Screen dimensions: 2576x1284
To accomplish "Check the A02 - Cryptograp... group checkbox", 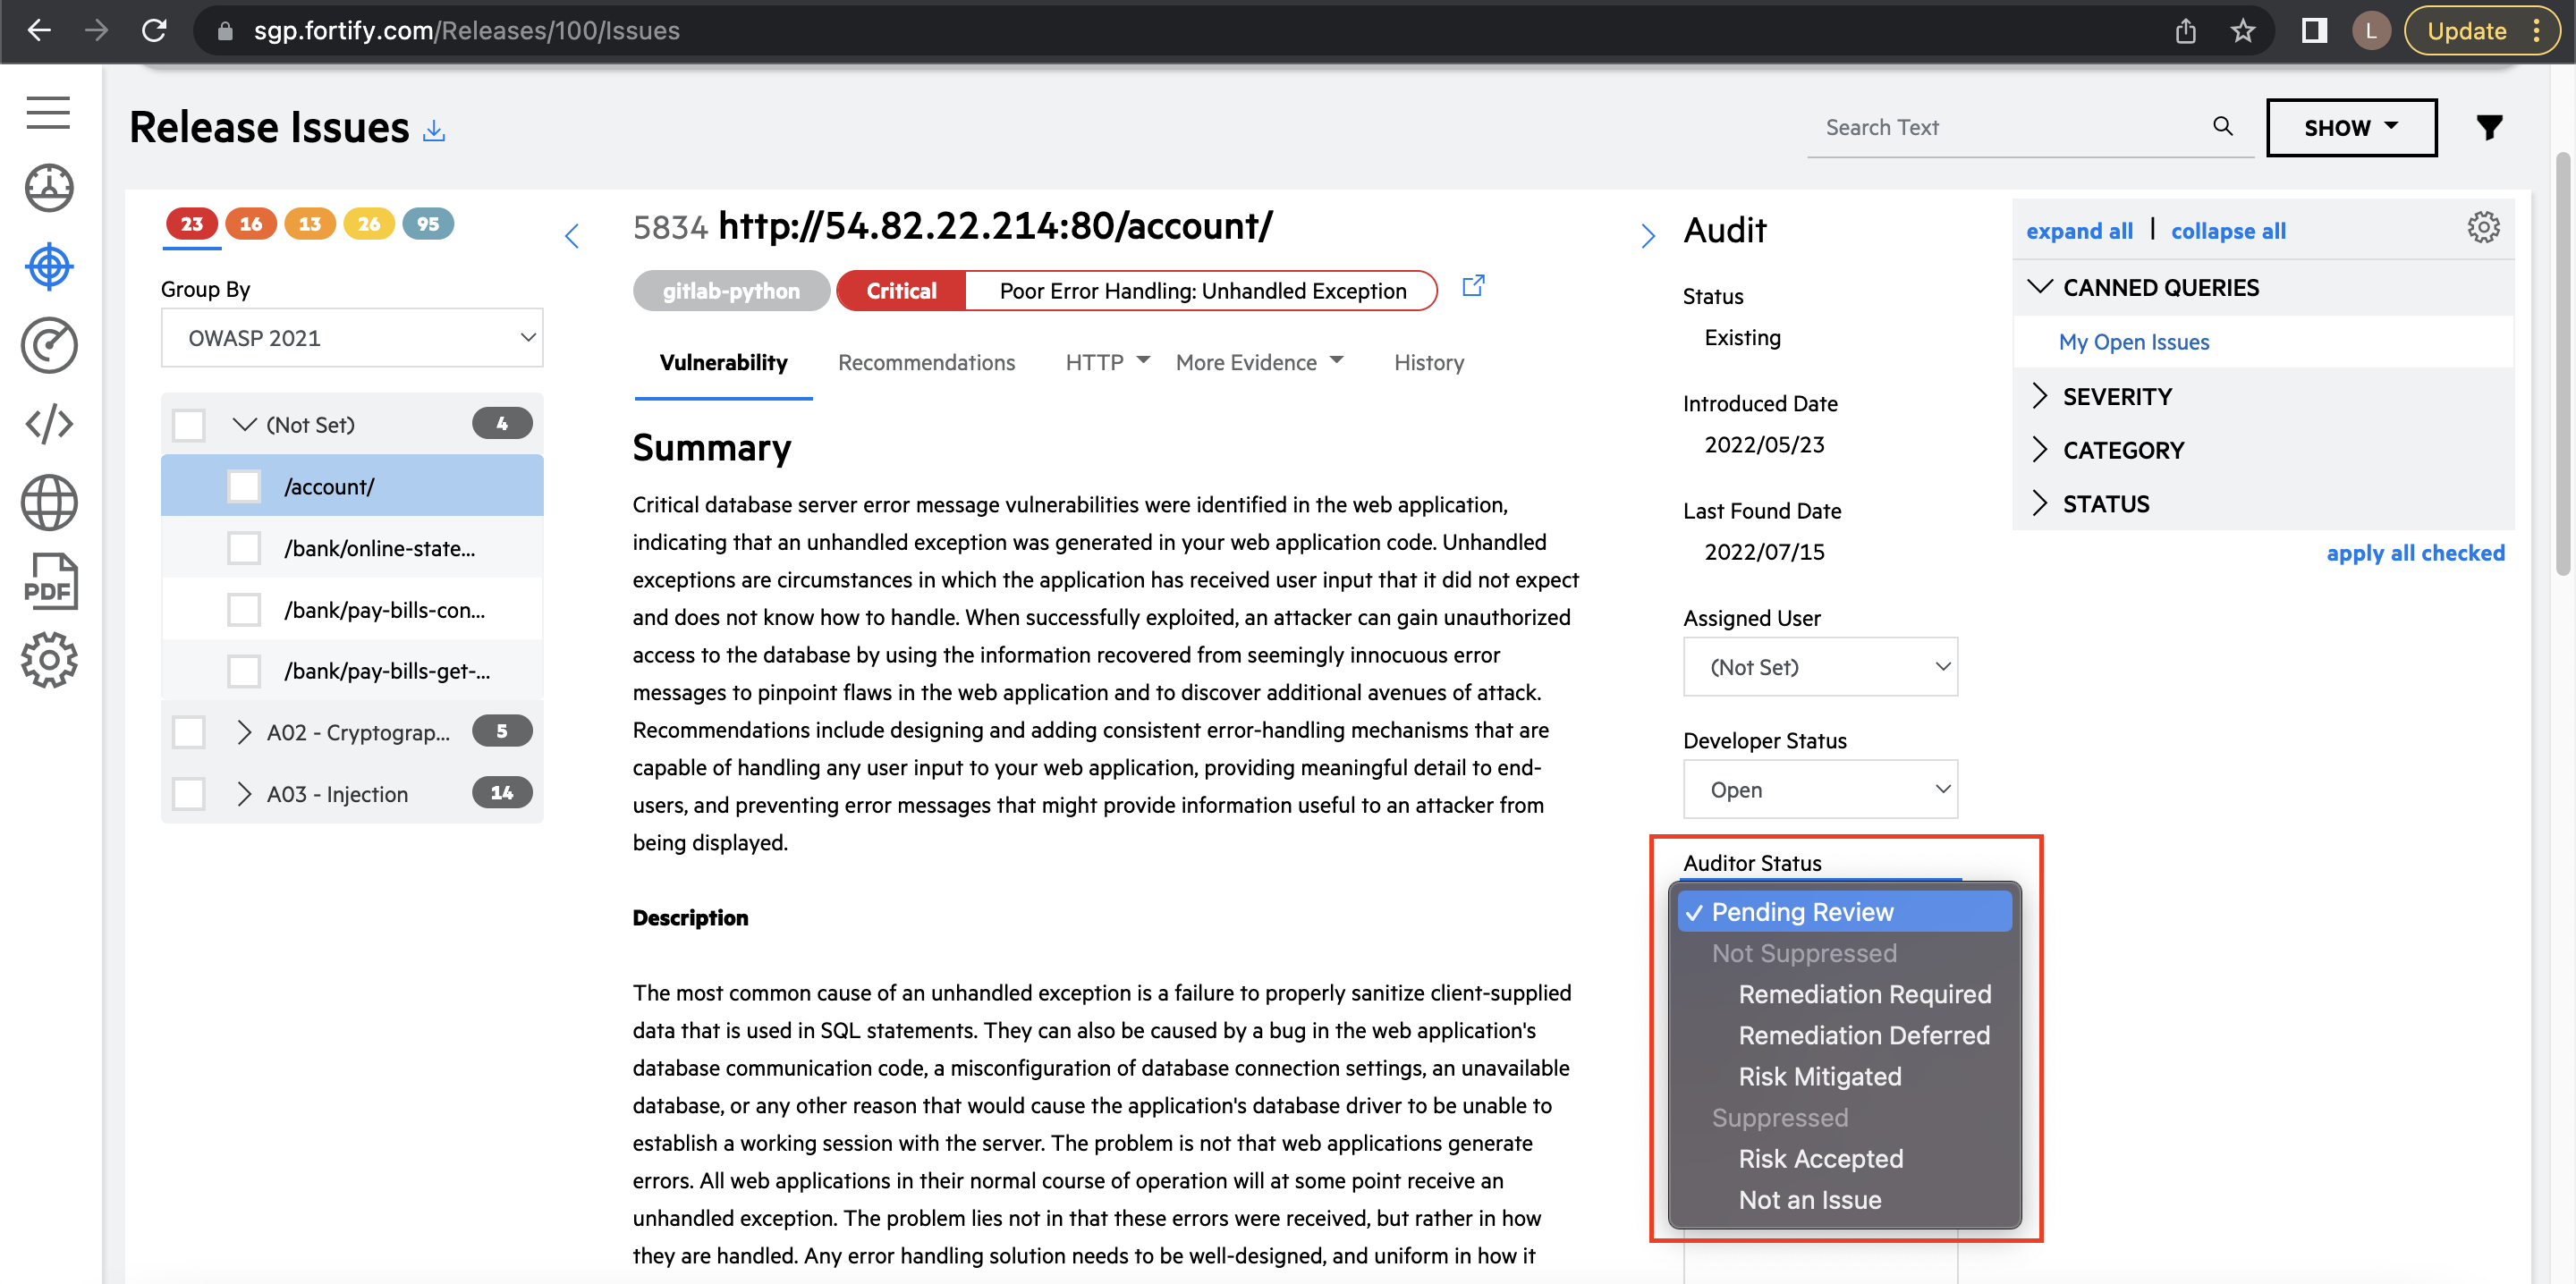I will (188, 732).
